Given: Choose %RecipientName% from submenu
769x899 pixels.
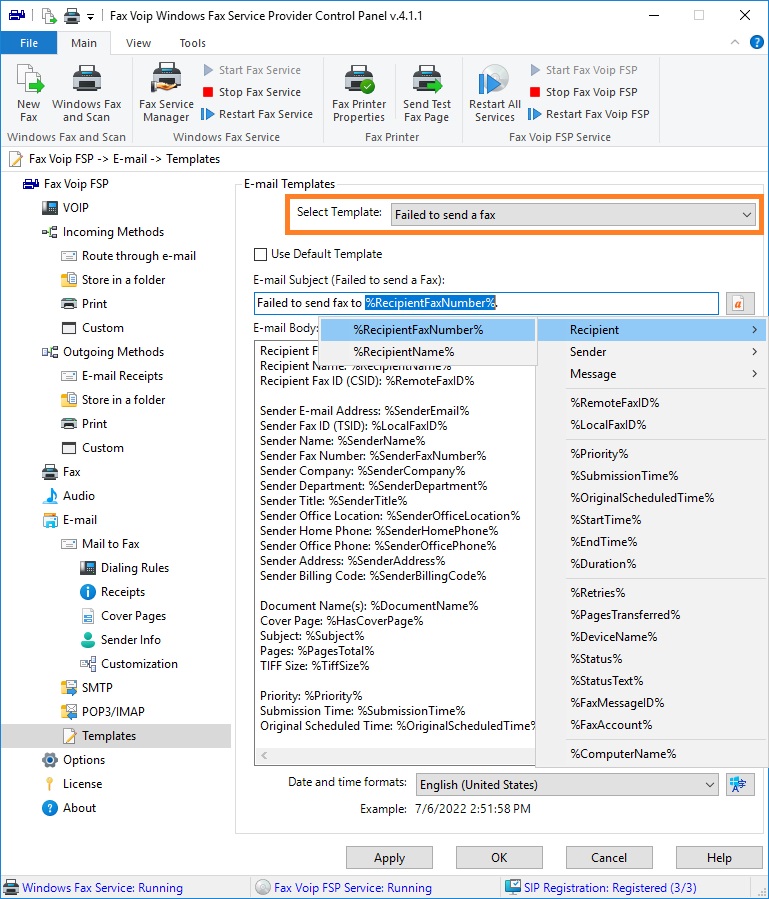Looking at the screenshot, I should tap(428, 352).
